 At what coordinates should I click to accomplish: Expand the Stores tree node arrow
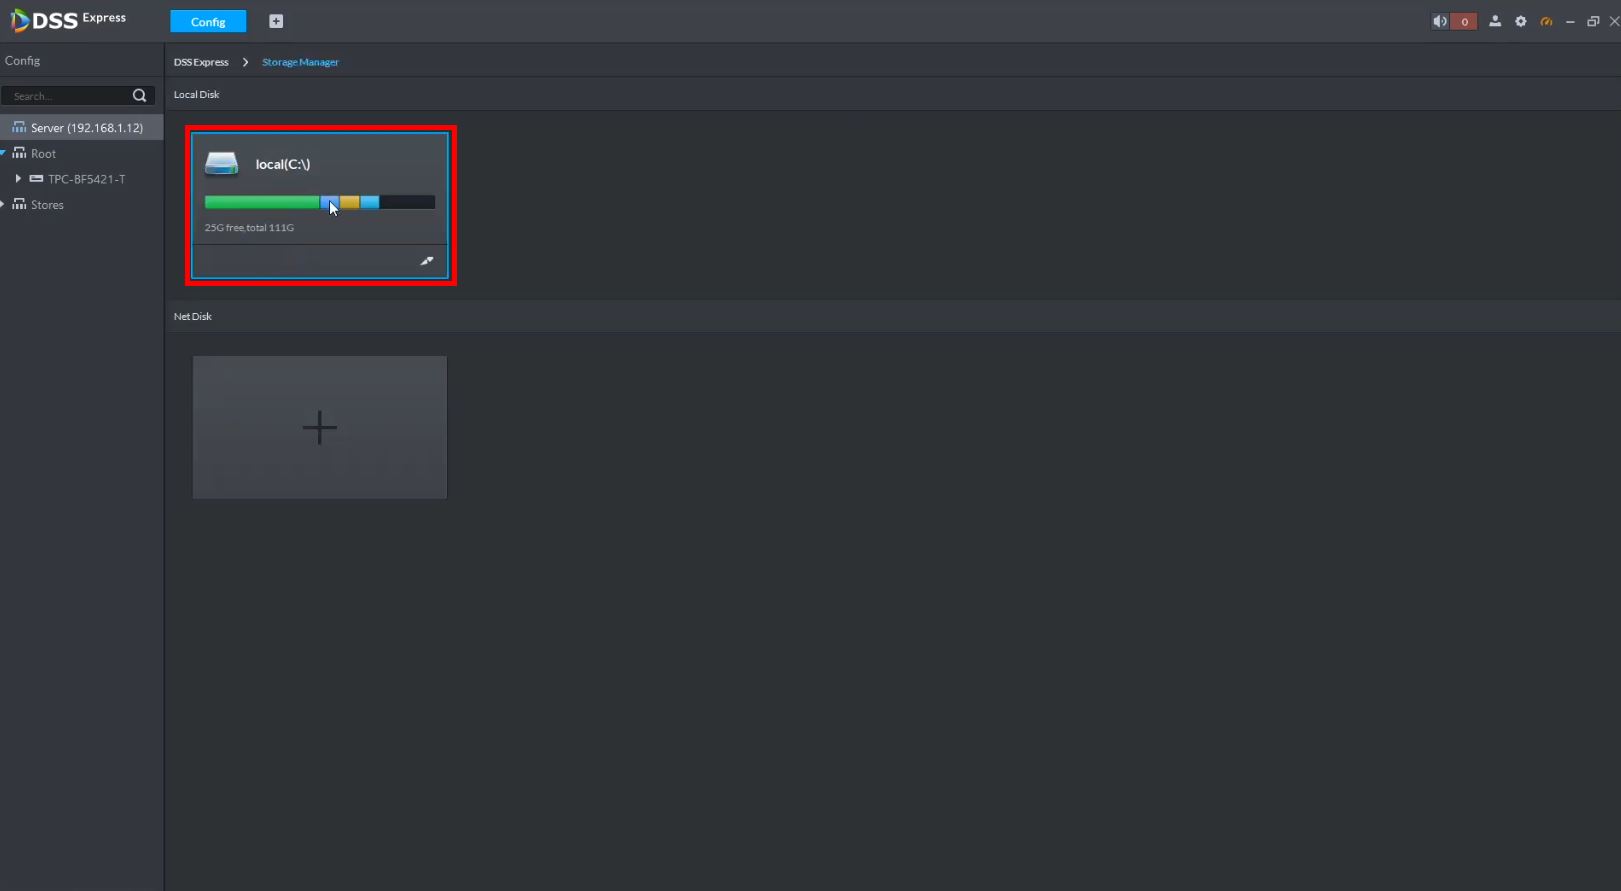pyautogui.click(x=3, y=204)
